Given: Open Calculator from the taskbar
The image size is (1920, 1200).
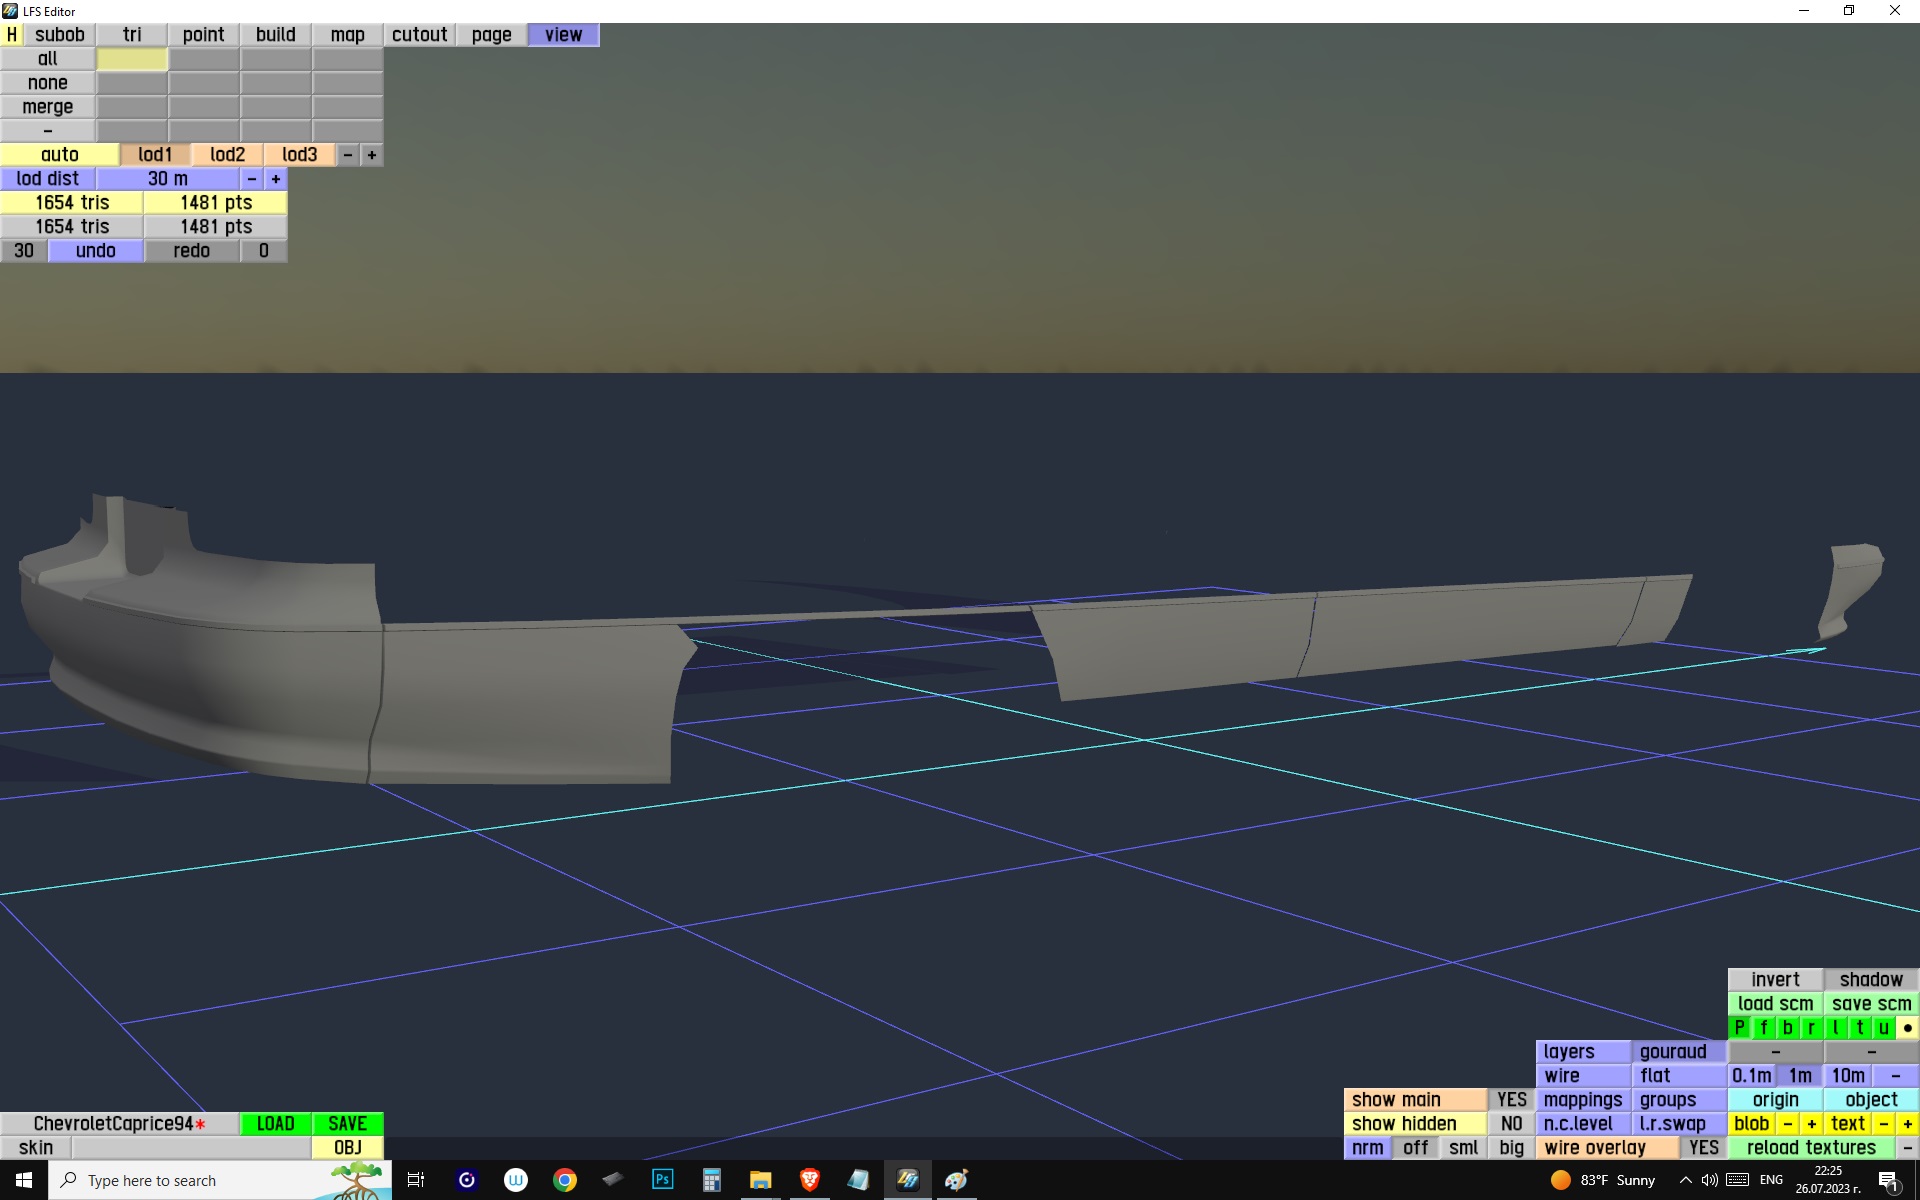Looking at the screenshot, I should point(711,1180).
